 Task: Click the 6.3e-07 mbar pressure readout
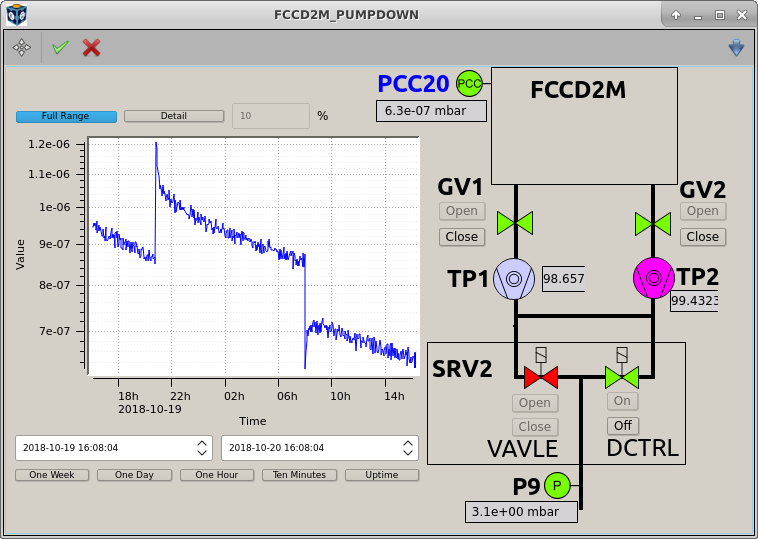tap(431, 111)
